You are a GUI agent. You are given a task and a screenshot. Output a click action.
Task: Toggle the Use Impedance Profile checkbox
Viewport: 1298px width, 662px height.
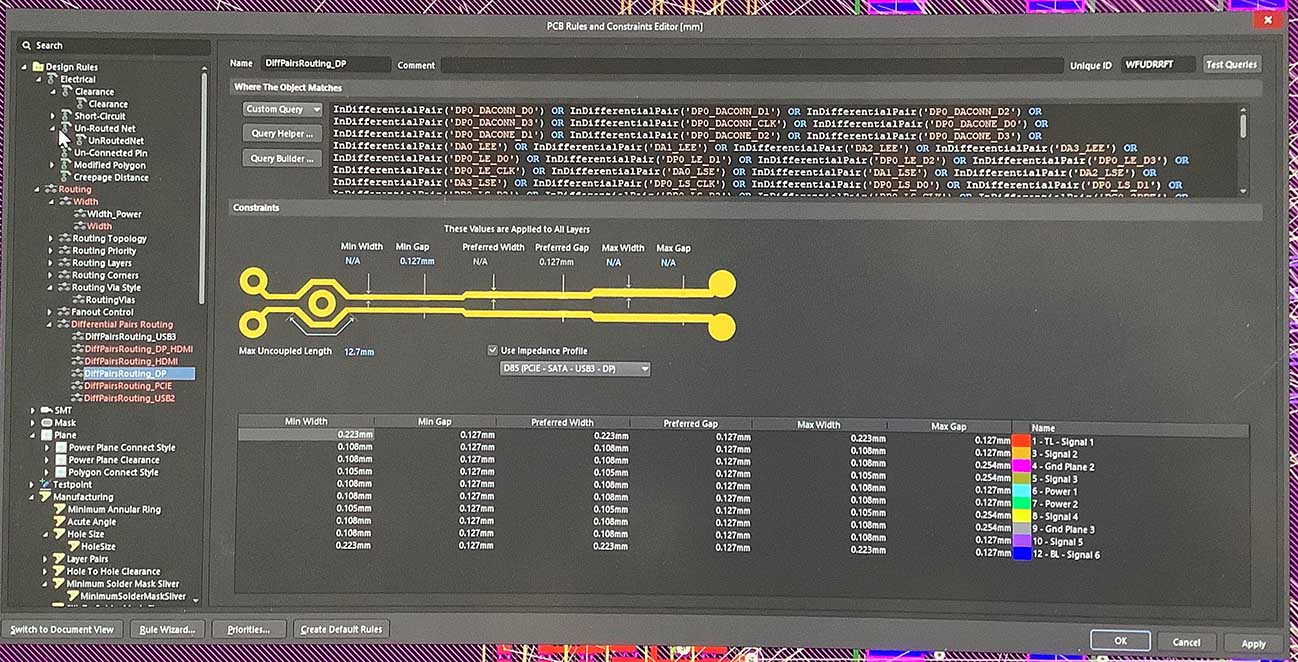tap(492, 351)
